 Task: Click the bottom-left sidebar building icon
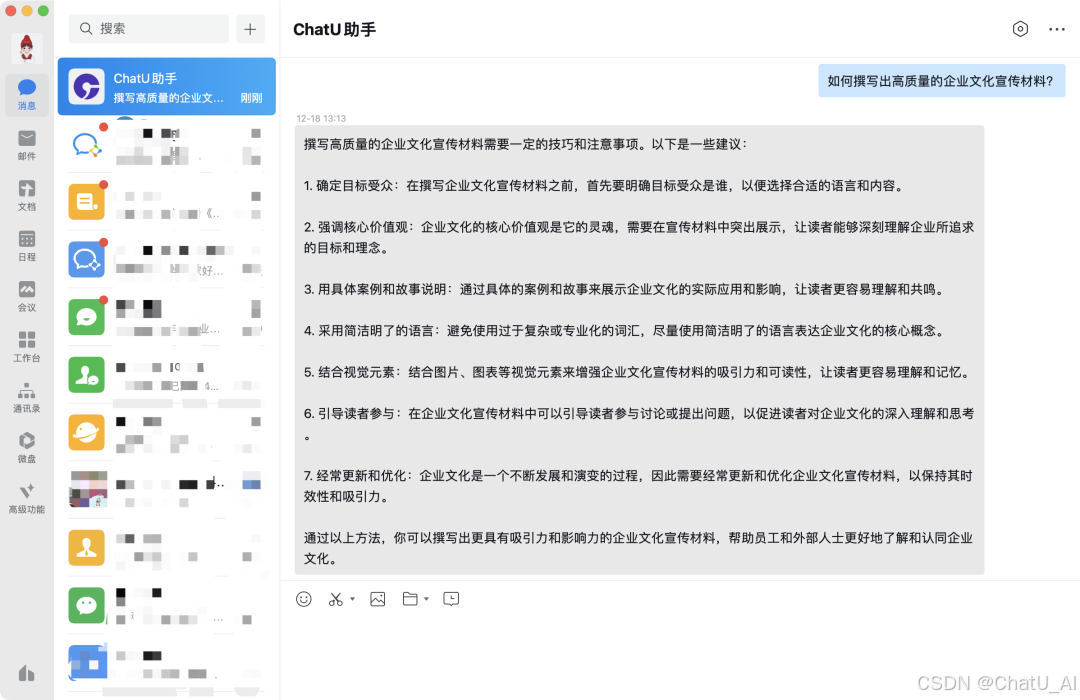click(x=27, y=673)
